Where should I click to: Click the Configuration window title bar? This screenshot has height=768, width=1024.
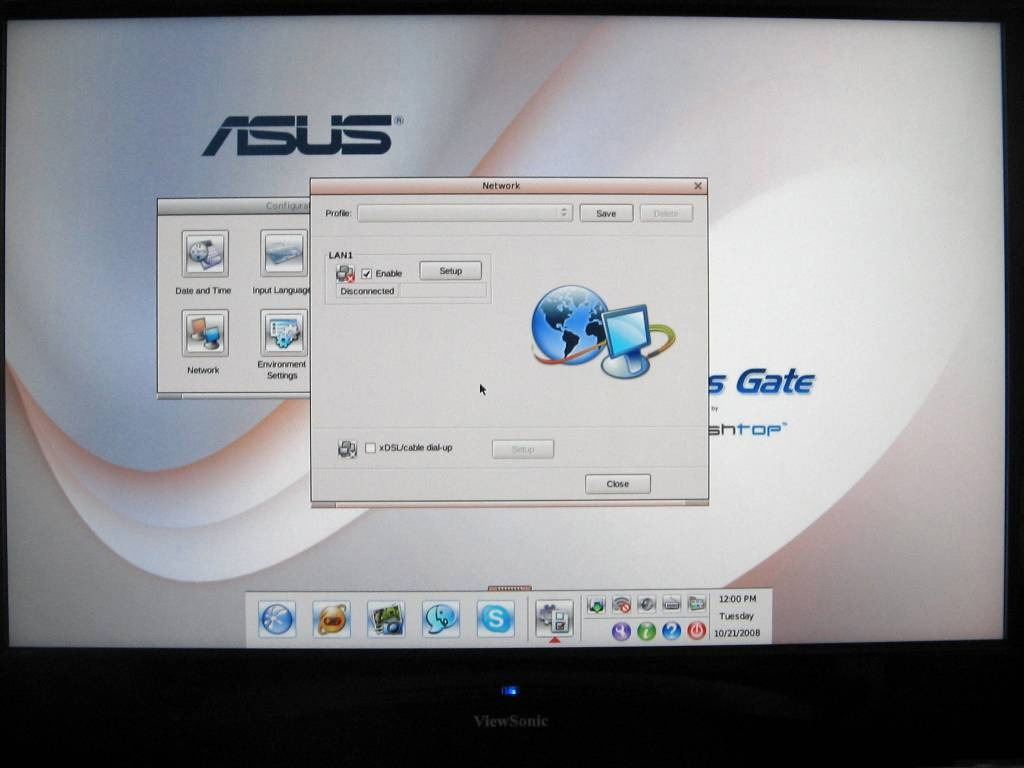coord(234,206)
